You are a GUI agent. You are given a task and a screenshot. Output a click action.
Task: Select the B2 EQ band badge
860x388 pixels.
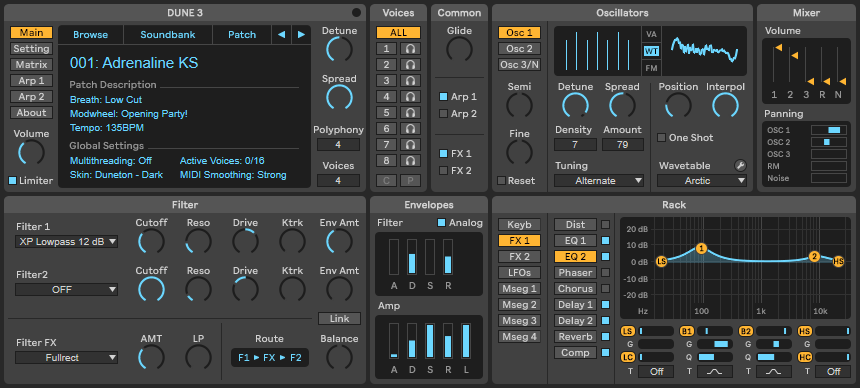745,331
